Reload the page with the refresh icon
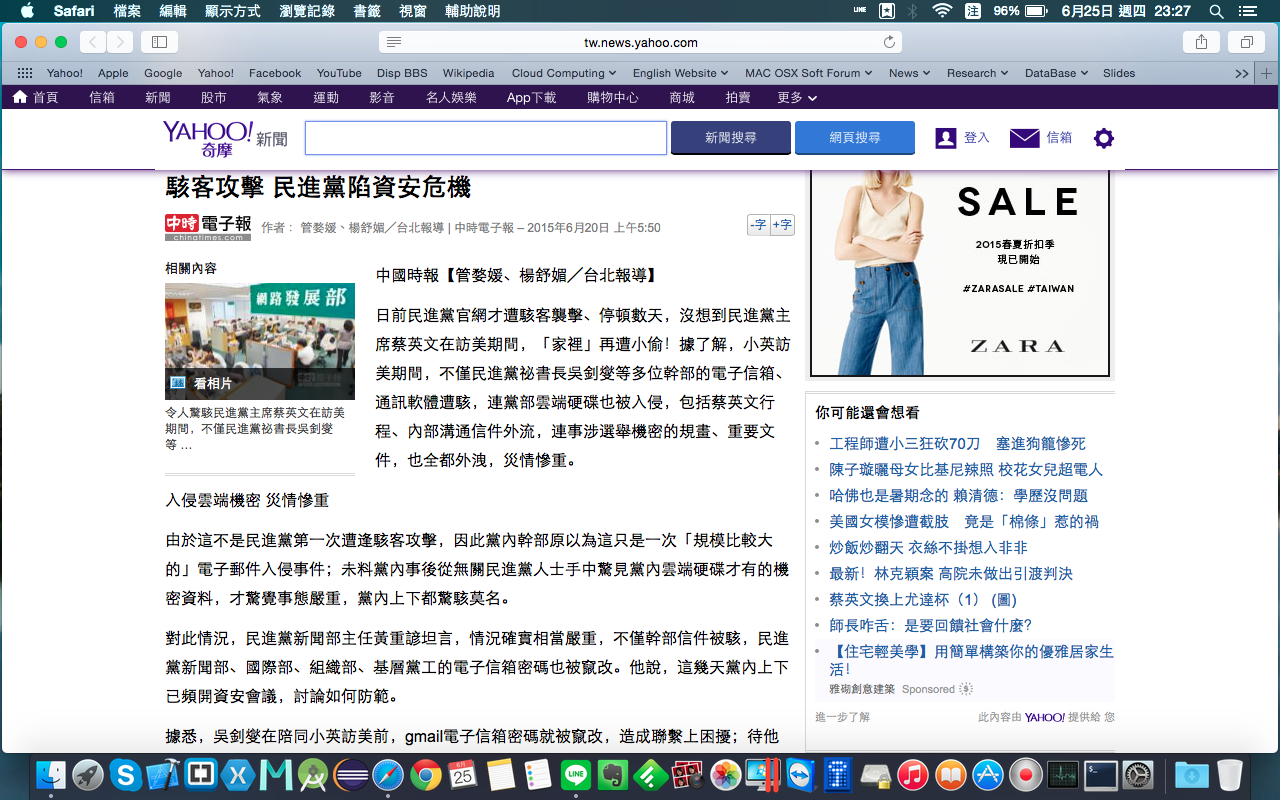Viewport: 1280px width, 800px height. tap(889, 42)
